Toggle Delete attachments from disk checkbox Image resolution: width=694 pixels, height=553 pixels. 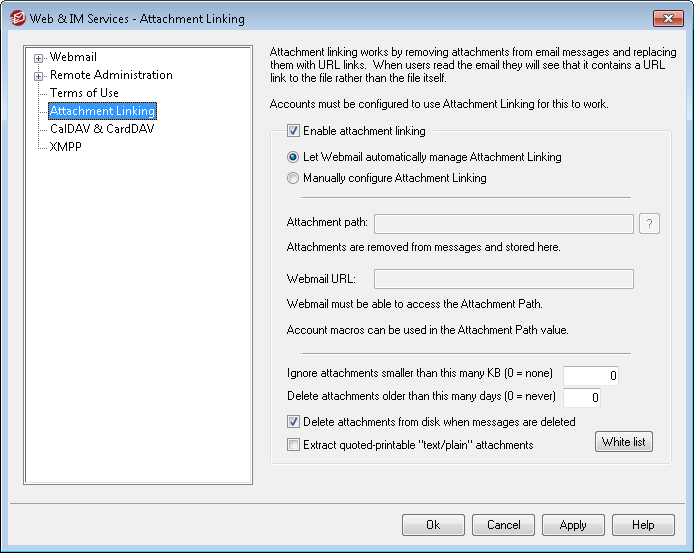click(x=293, y=422)
